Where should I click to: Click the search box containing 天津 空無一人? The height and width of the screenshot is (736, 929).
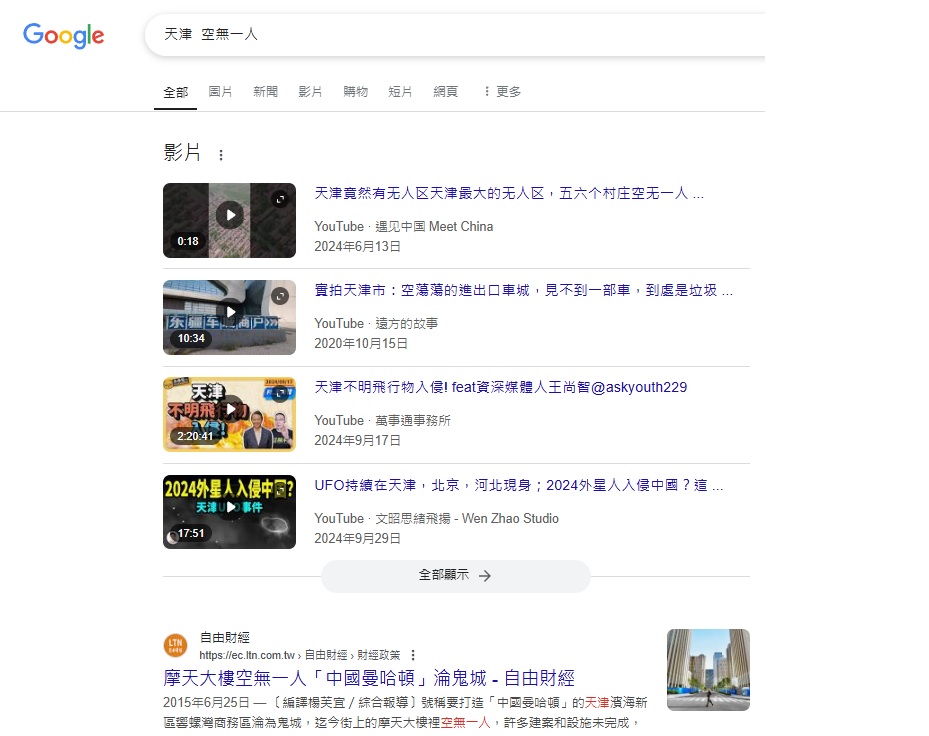[x=455, y=34]
